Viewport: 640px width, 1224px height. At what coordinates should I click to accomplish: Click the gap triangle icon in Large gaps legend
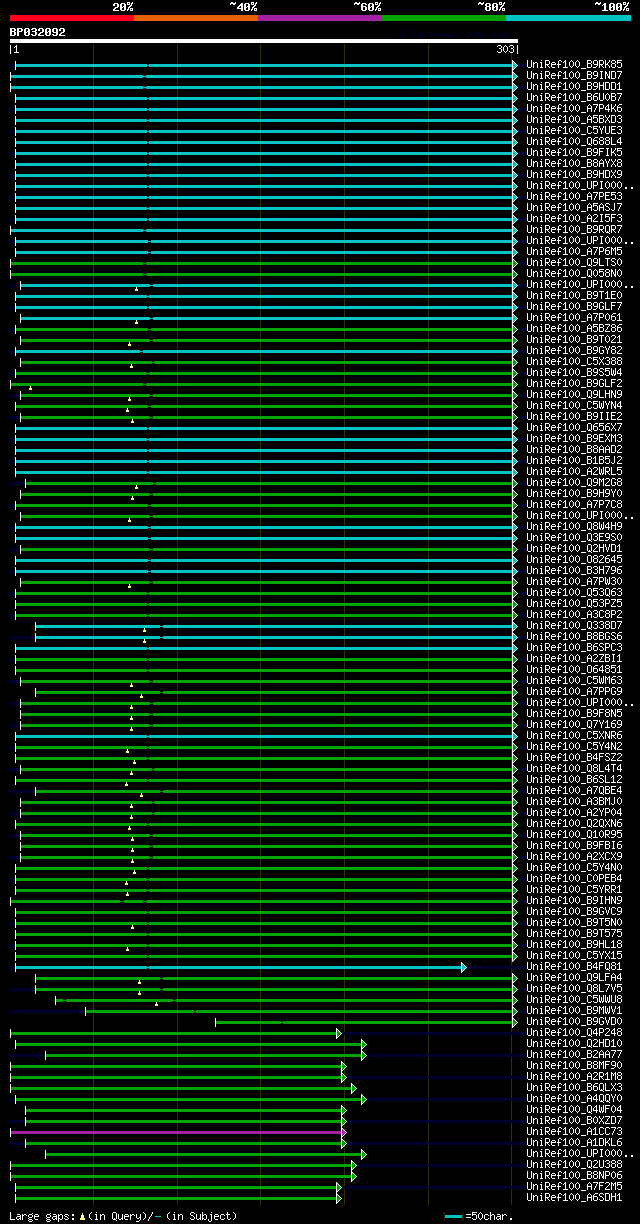pyautogui.click(x=82, y=1216)
